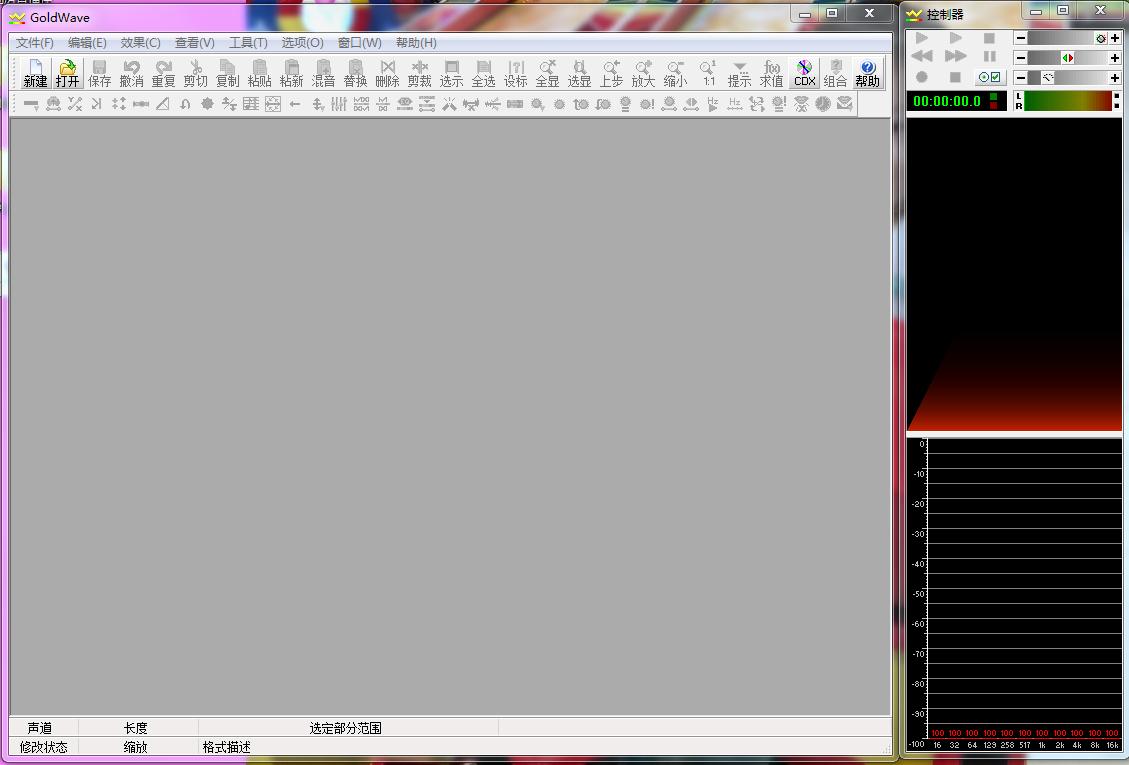This screenshot has width=1129, height=765.
Task: Open the 工具(T) tools menu
Action: click(x=248, y=43)
